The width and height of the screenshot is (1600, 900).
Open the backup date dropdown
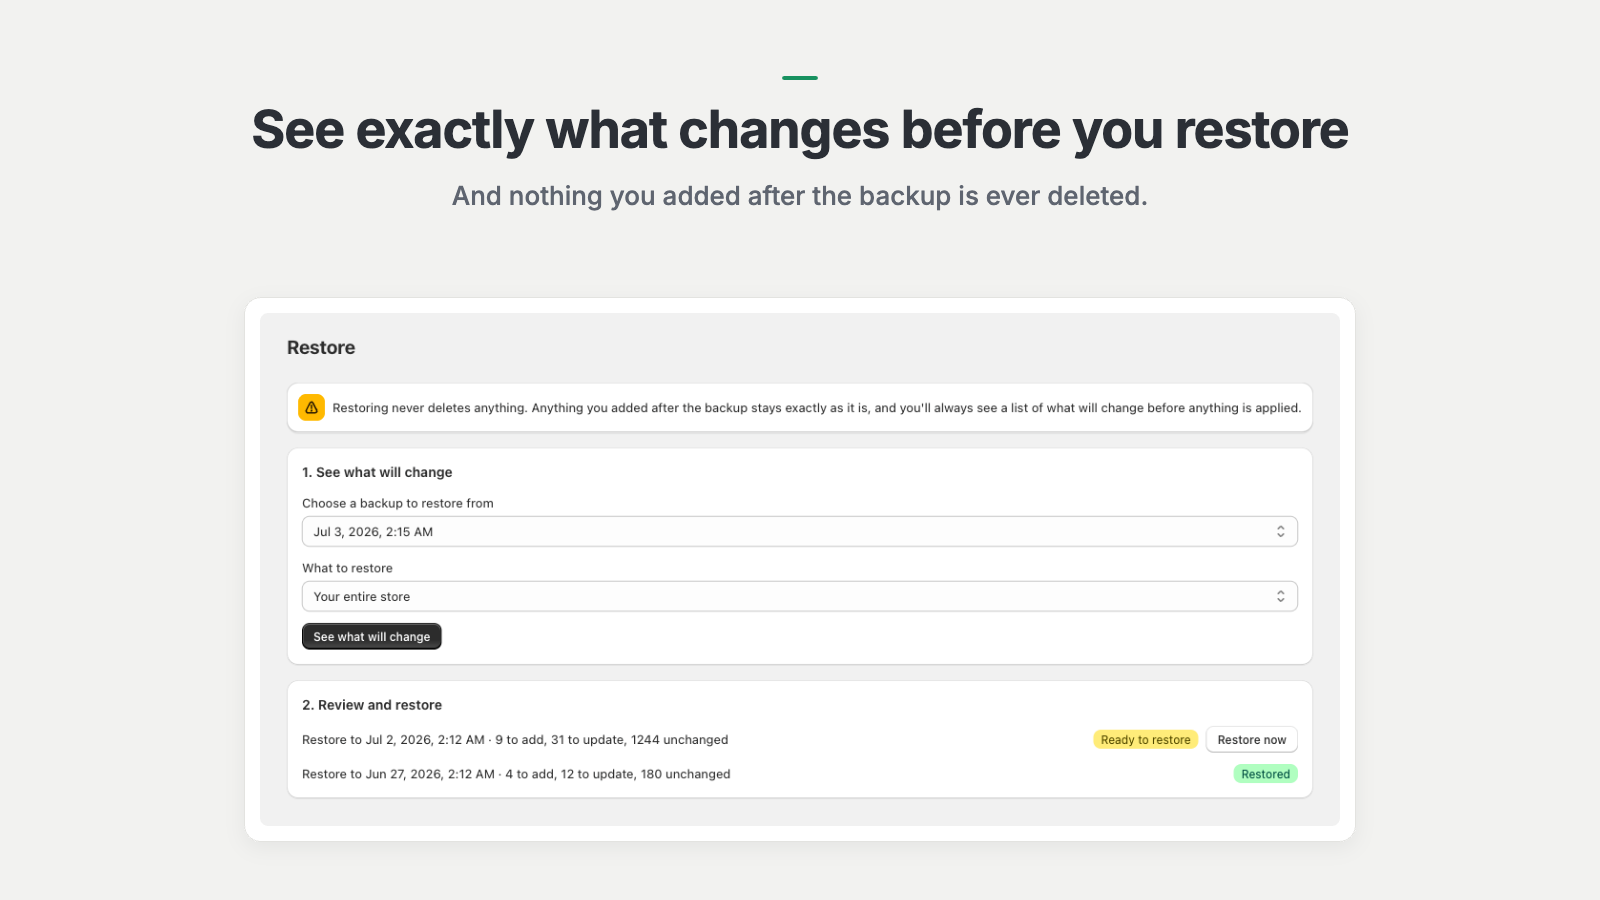(799, 532)
